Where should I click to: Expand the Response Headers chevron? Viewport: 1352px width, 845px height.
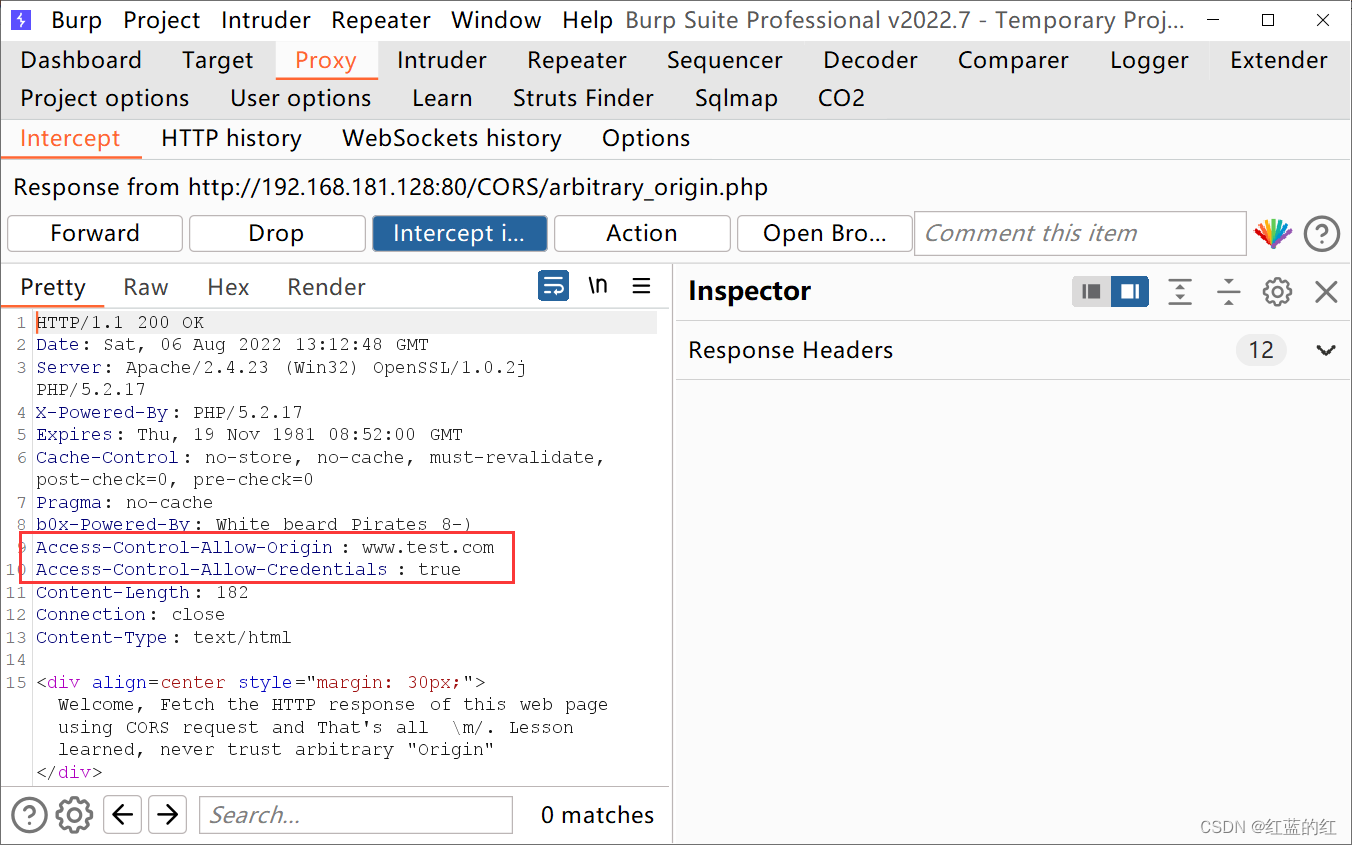pos(1326,351)
